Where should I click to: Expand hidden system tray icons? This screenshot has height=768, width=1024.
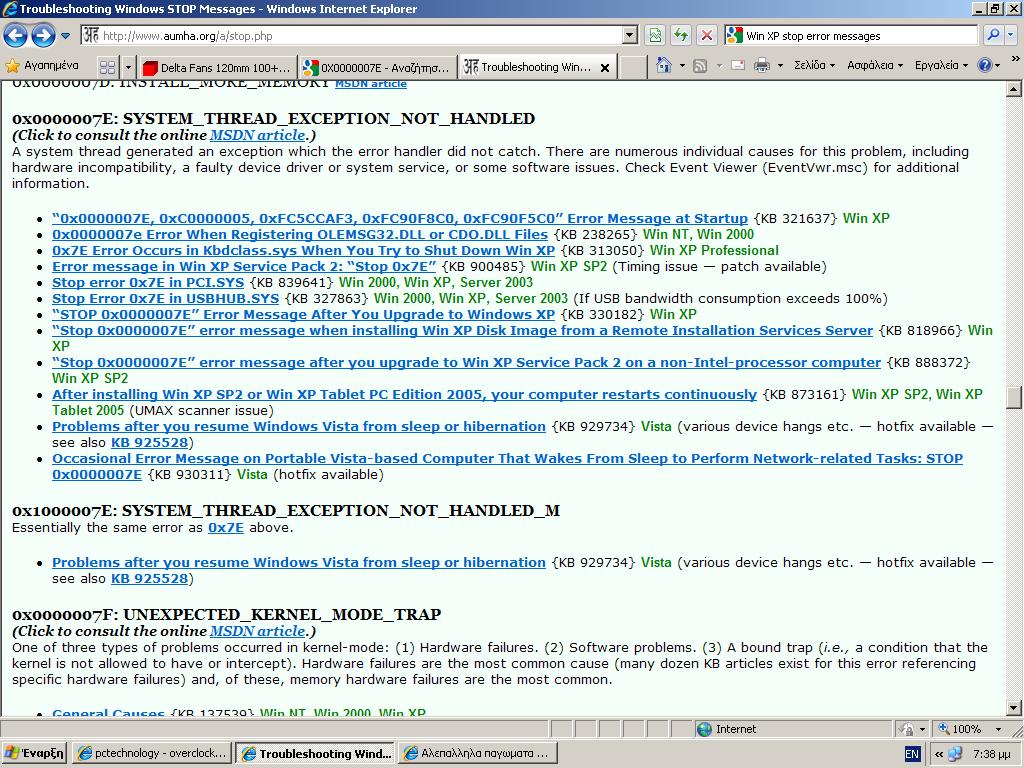click(x=938, y=754)
